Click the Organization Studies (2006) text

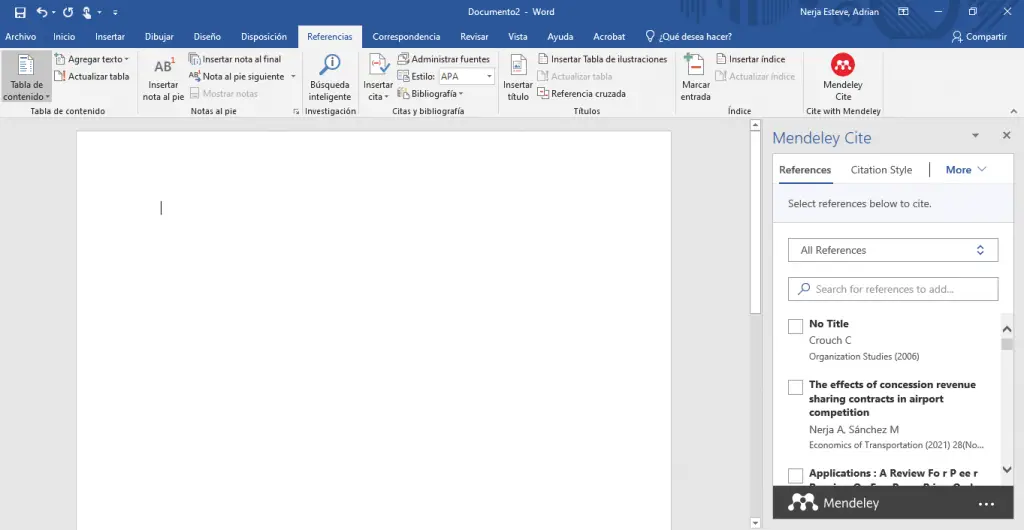coord(863,356)
